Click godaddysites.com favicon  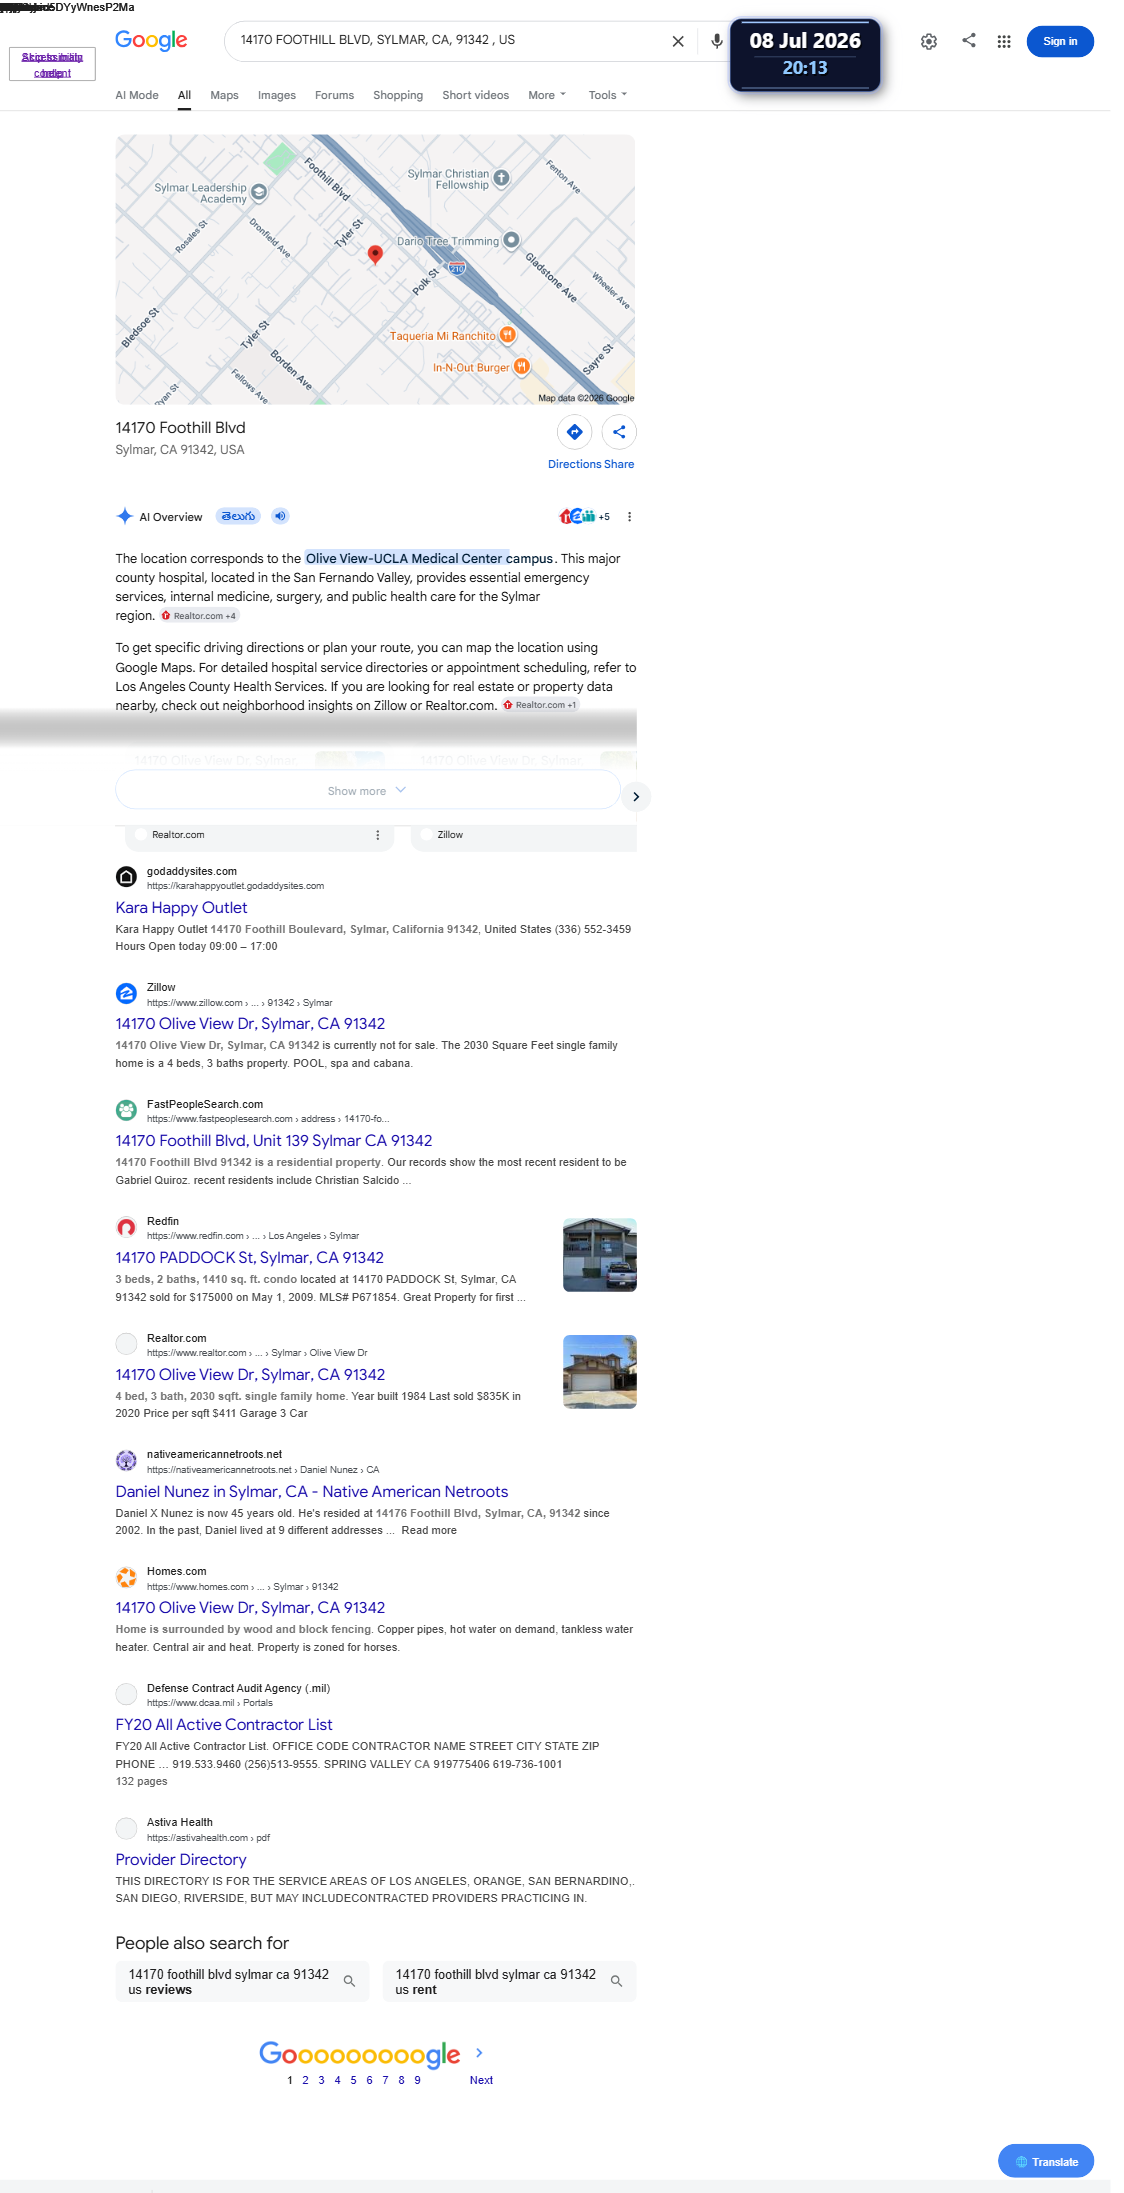(126, 877)
